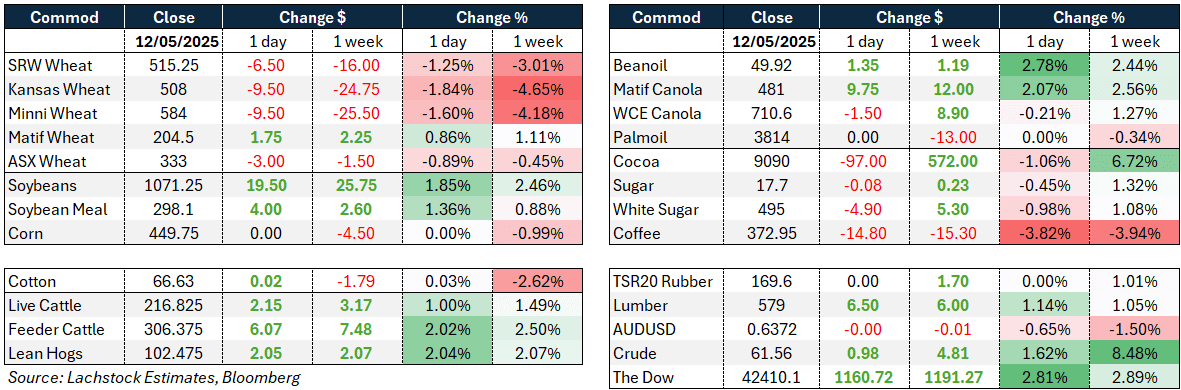The image size is (1181, 390).
Task: Click the right table Change % header
Action: tap(1088, 17)
